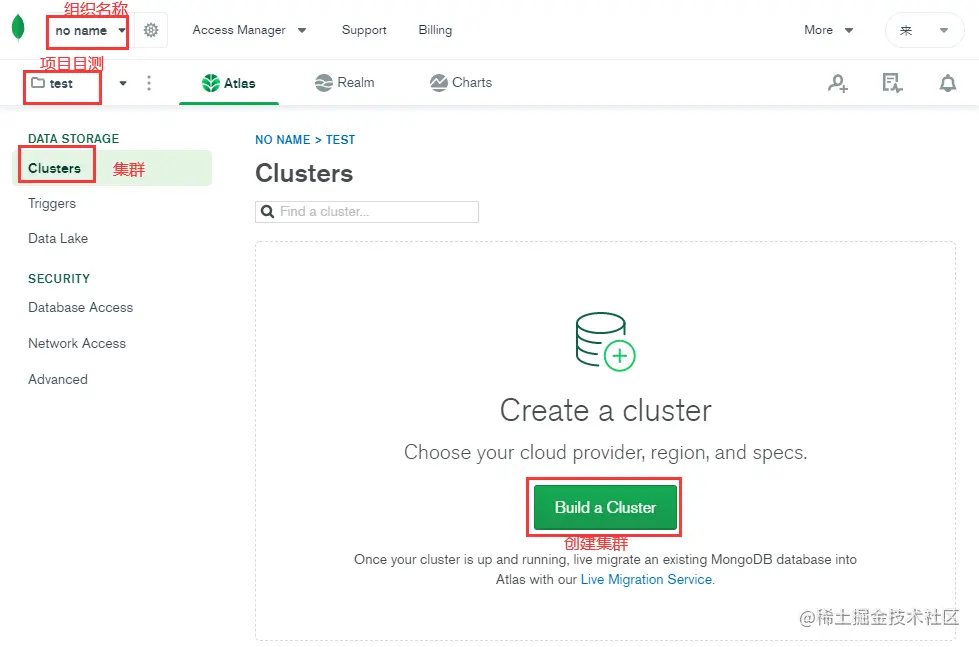Image resolution: width=979 pixels, height=647 pixels.
Task: Open the Live Migration Service link
Action: pyautogui.click(x=646, y=580)
